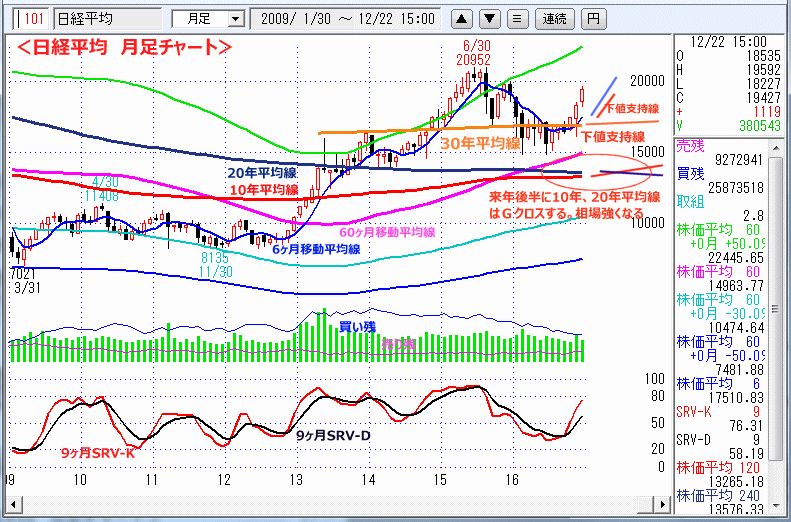
Task: Click the 16 year mark on time axis
Action: pyautogui.click(x=512, y=480)
